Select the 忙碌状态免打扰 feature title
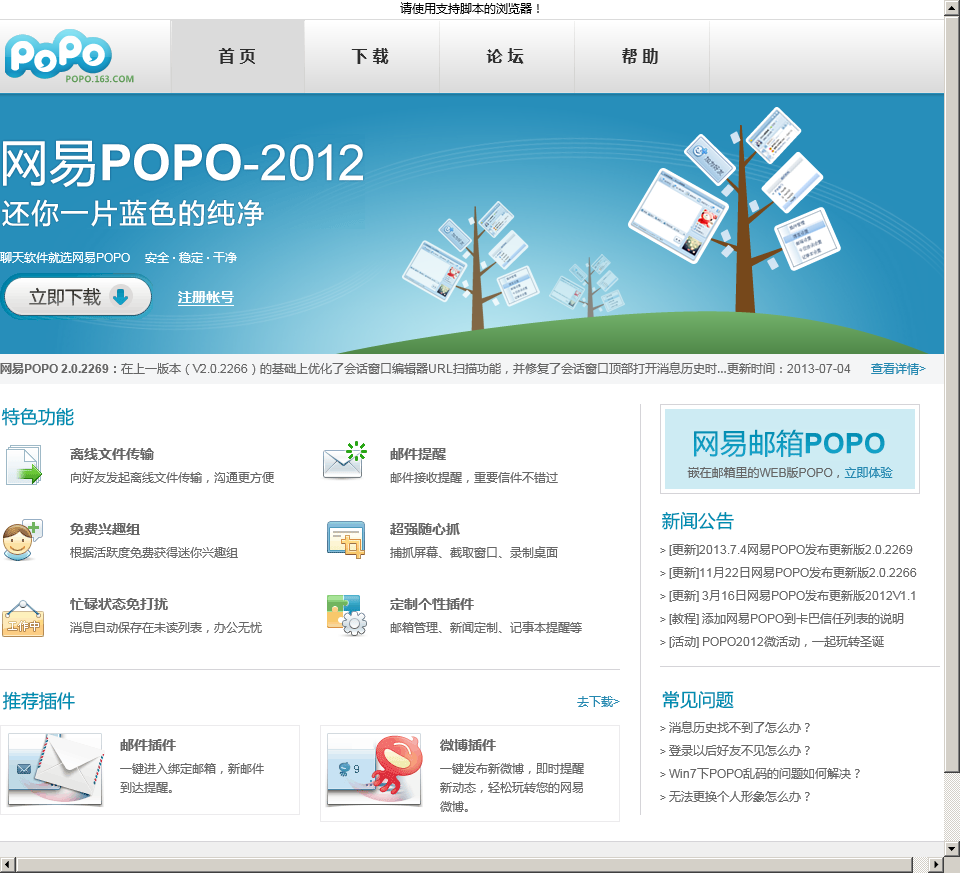Screen dimensions: 960x873 (x=119, y=604)
